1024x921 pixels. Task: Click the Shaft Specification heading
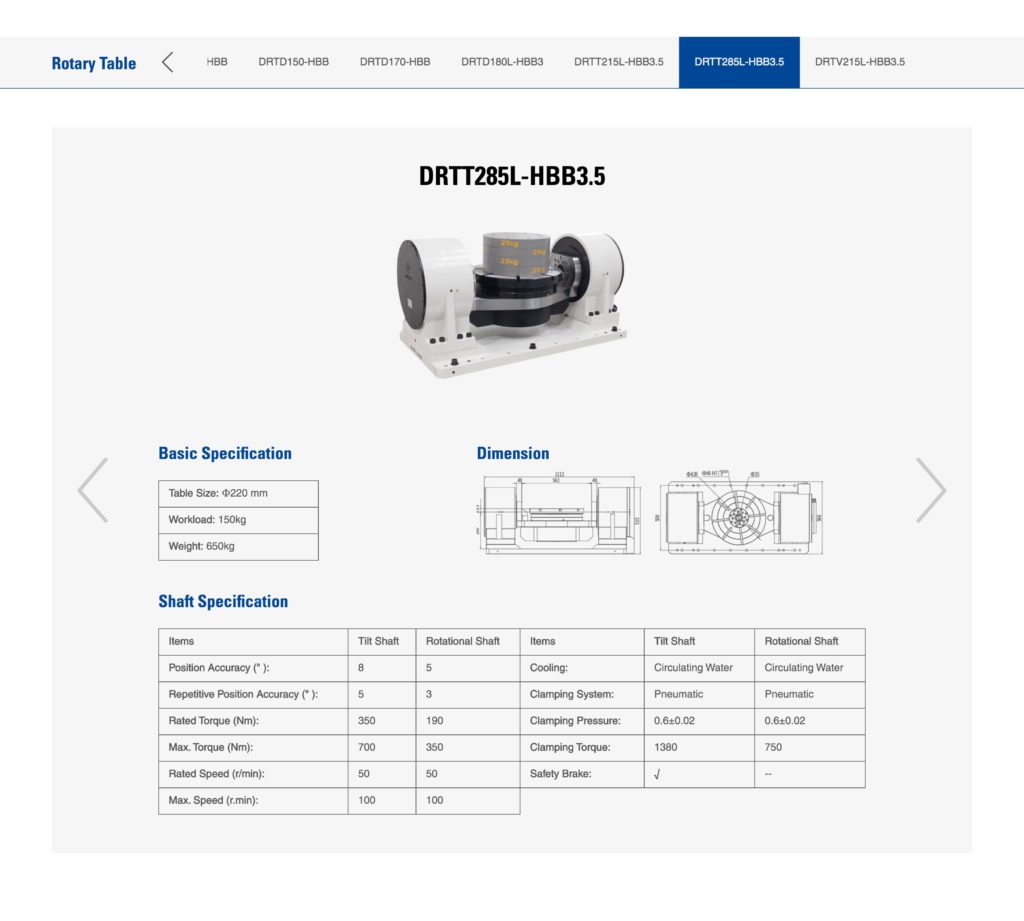point(223,601)
